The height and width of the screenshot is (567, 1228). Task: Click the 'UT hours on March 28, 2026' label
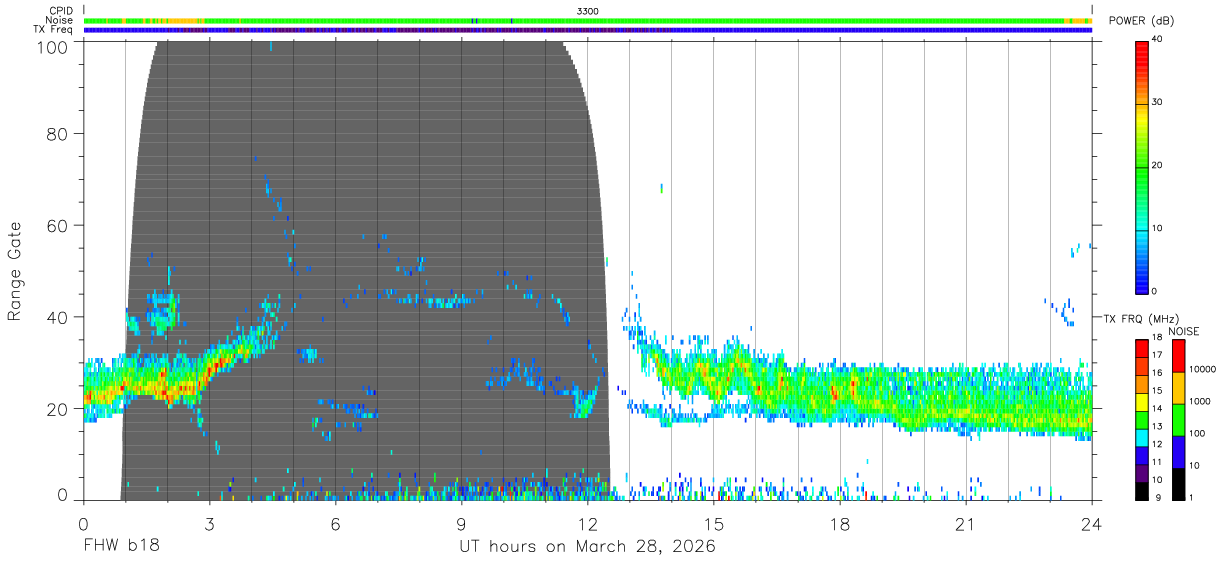pyautogui.click(x=587, y=547)
